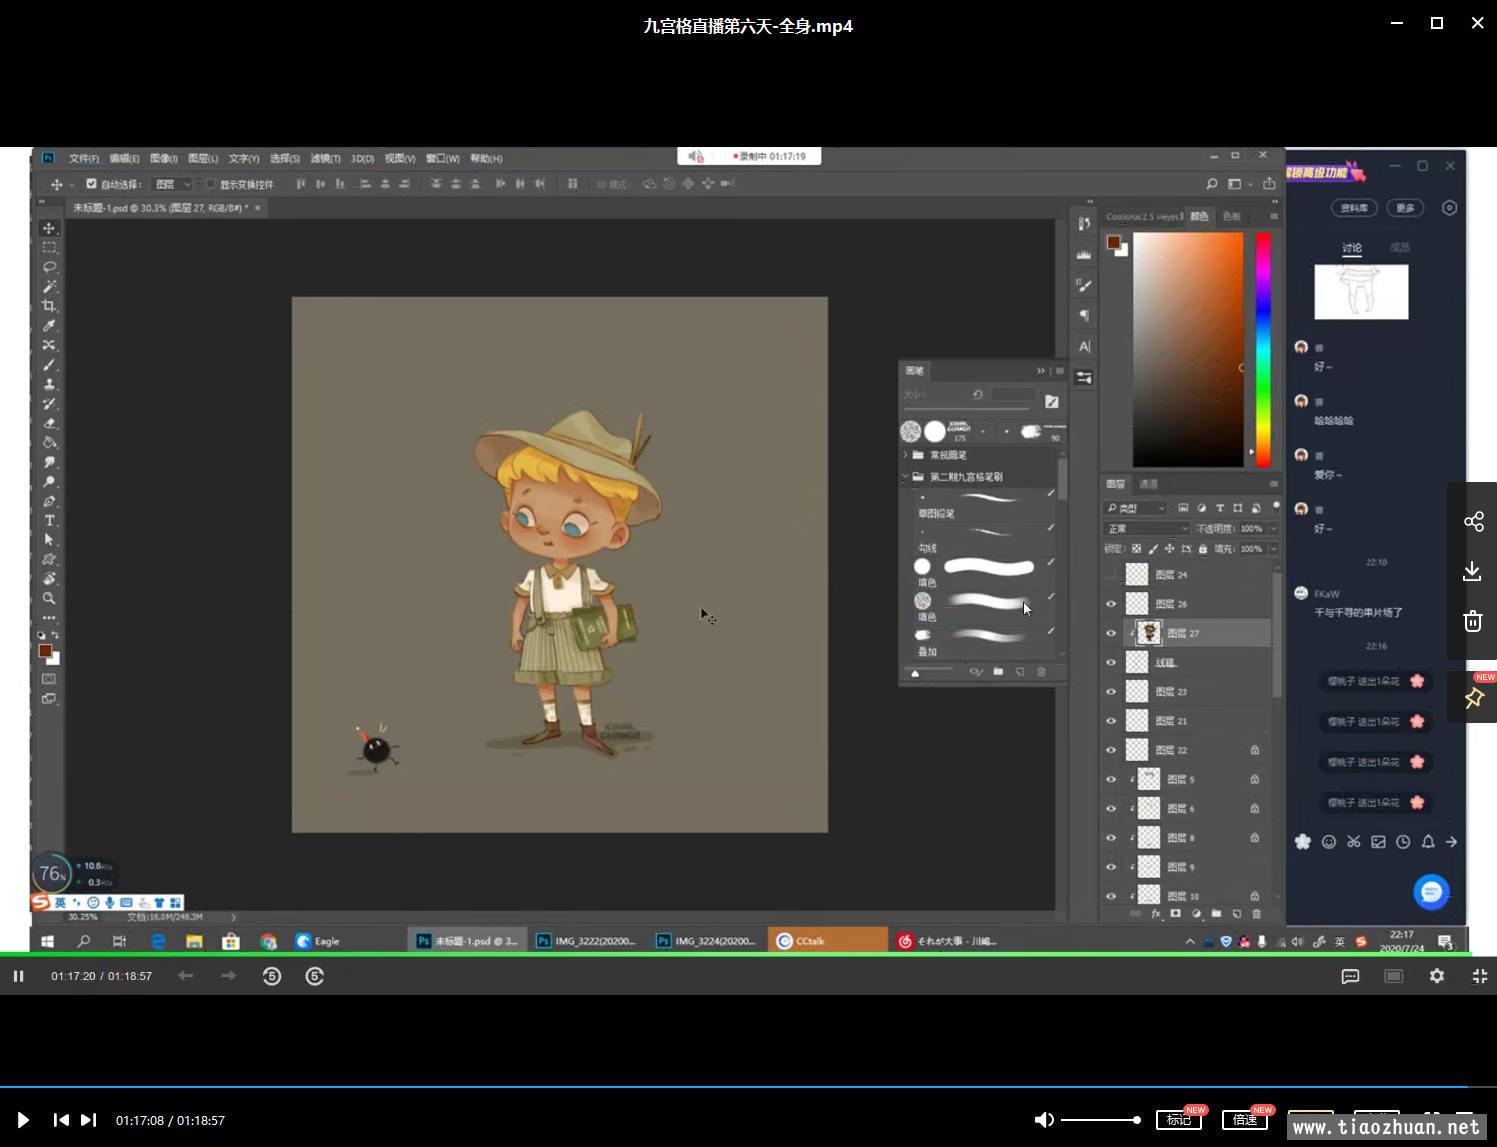Select the Zoom magnifier tool

click(49, 598)
